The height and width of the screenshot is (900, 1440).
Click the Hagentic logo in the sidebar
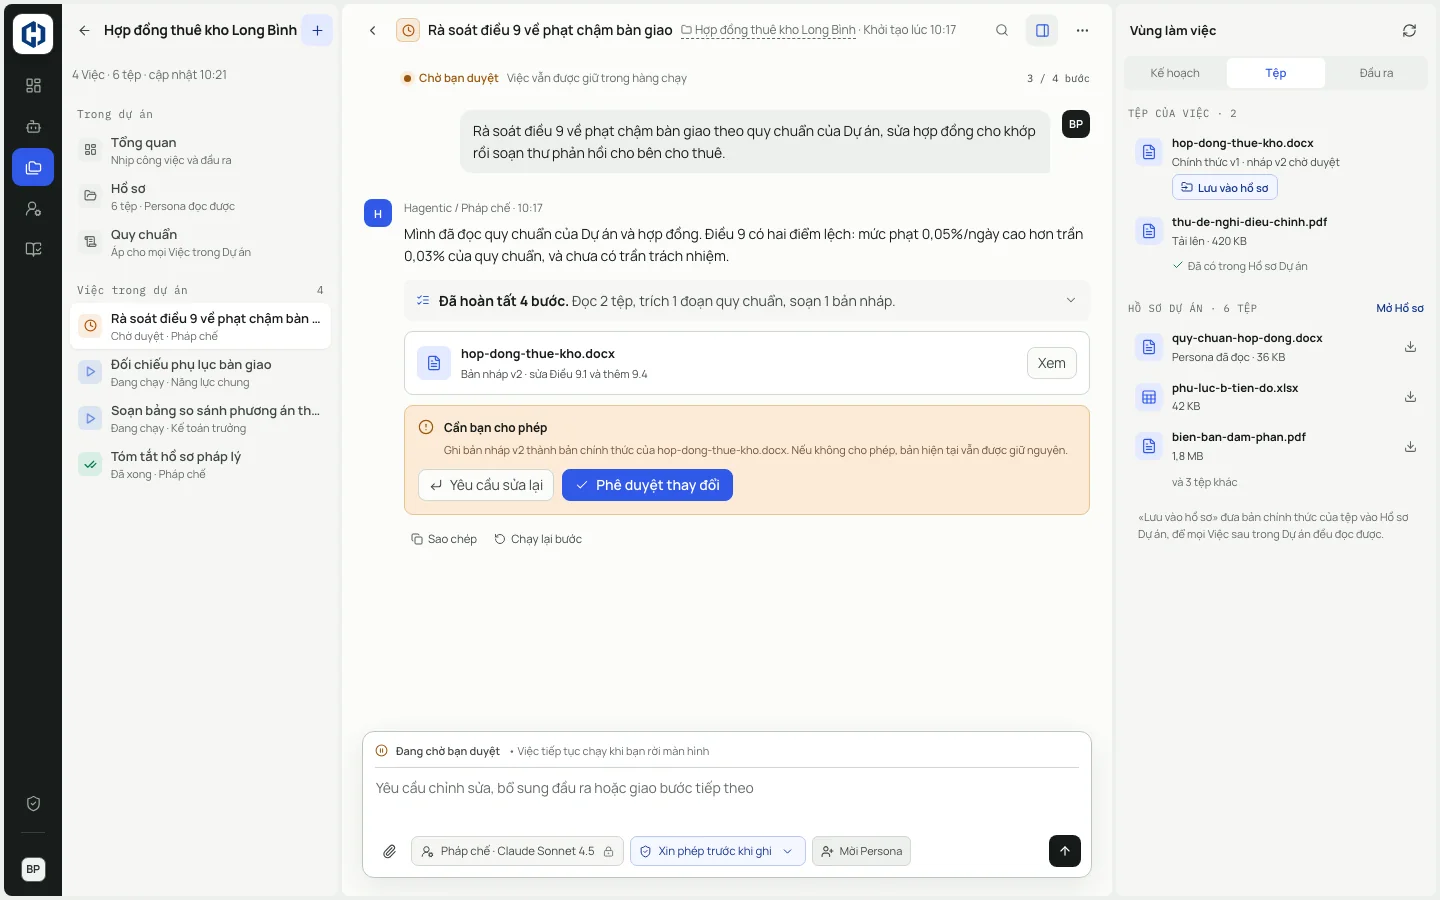click(x=33, y=34)
